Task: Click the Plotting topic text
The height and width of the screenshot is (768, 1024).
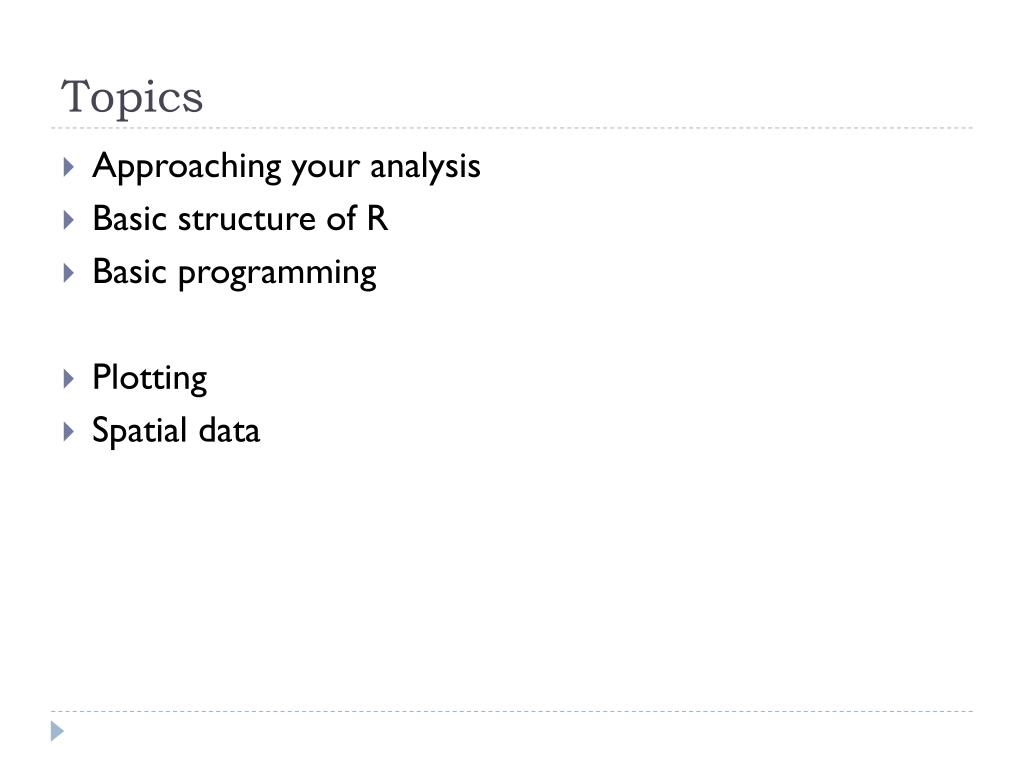Action: 150,379
